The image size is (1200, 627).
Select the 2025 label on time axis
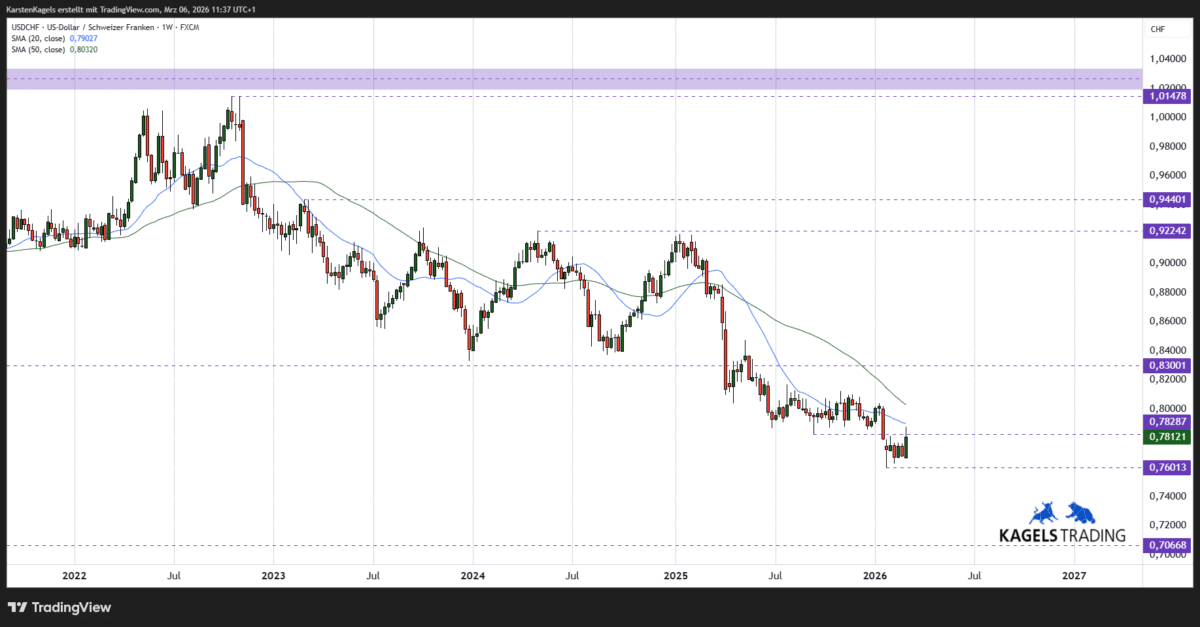tap(675, 576)
